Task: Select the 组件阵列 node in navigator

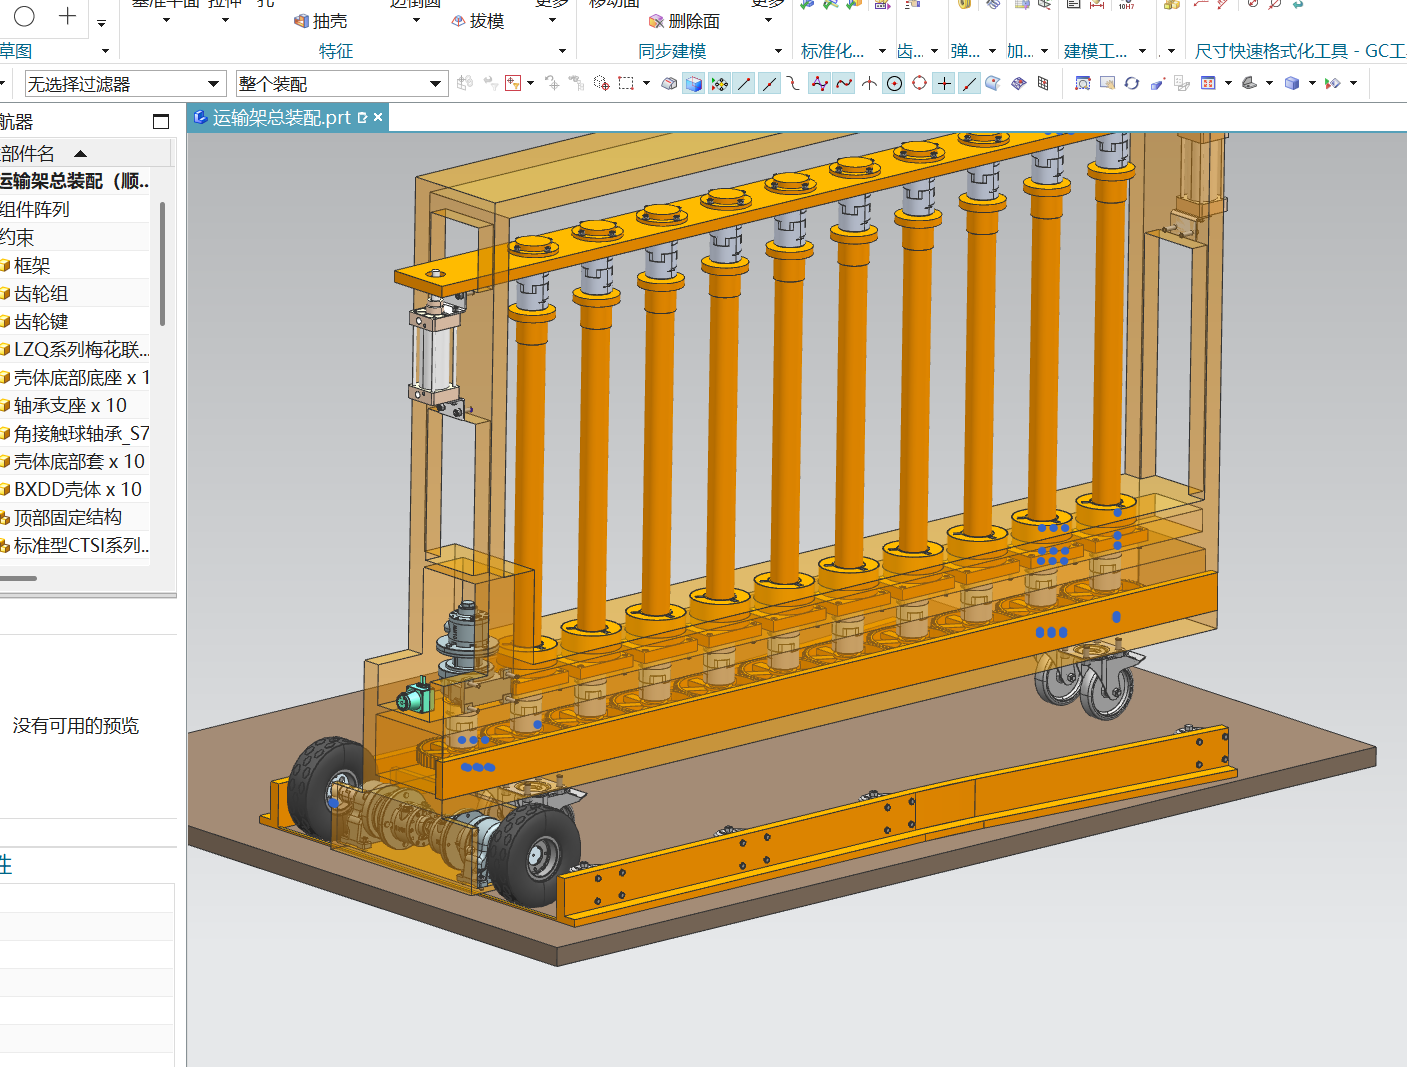Action: pos(35,209)
